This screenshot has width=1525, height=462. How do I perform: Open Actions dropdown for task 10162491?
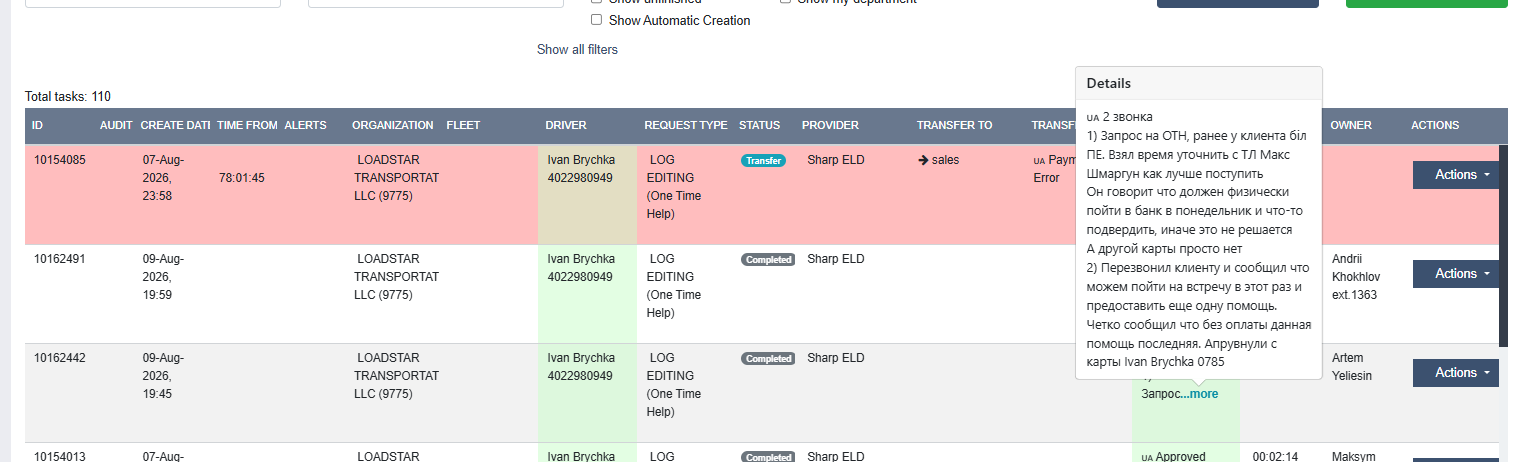pos(1456,274)
